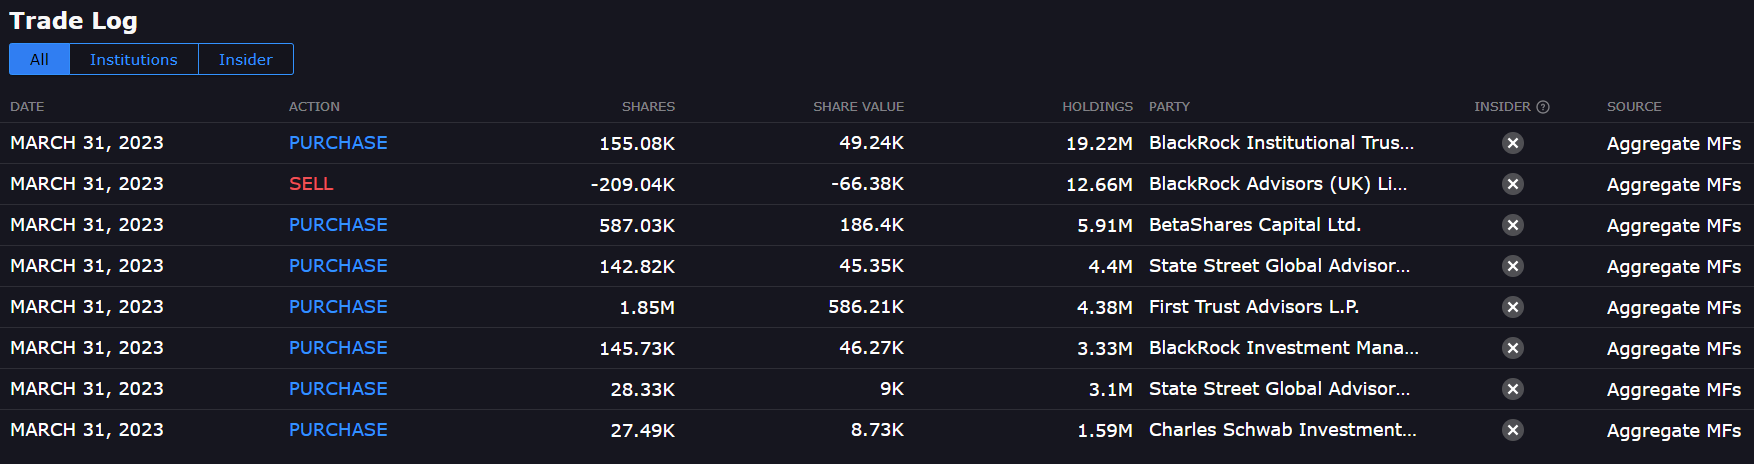Click Aggregate MFs source in Charles Schwab row
Viewport: 1754px width, 464px height.
point(1674,431)
